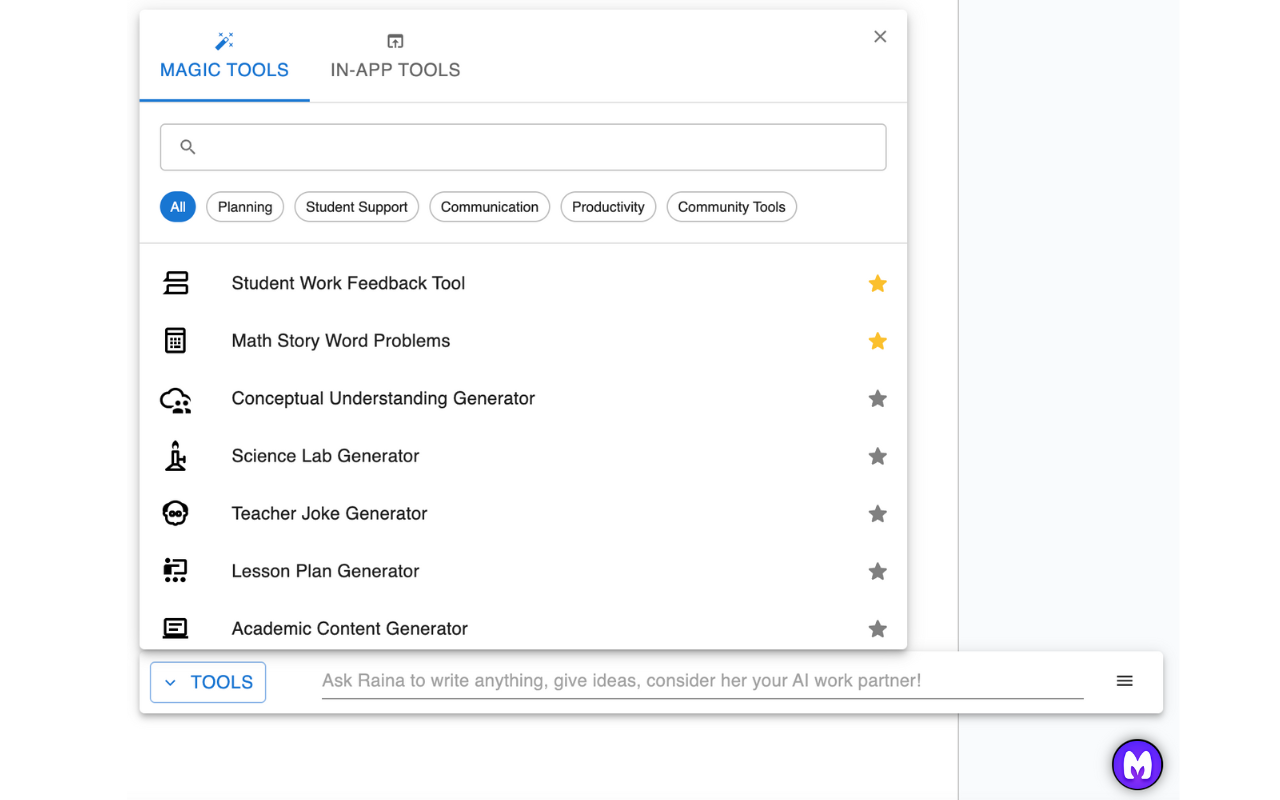Click the purple M floating button
The image size is (1280, 800).
pyautogui.click(x=1137, y=765)
